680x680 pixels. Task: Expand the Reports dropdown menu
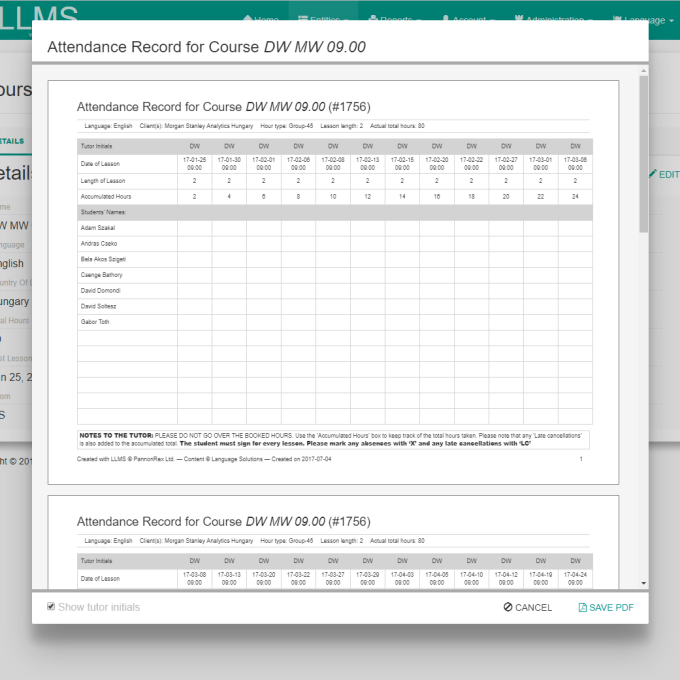(396, 19)
